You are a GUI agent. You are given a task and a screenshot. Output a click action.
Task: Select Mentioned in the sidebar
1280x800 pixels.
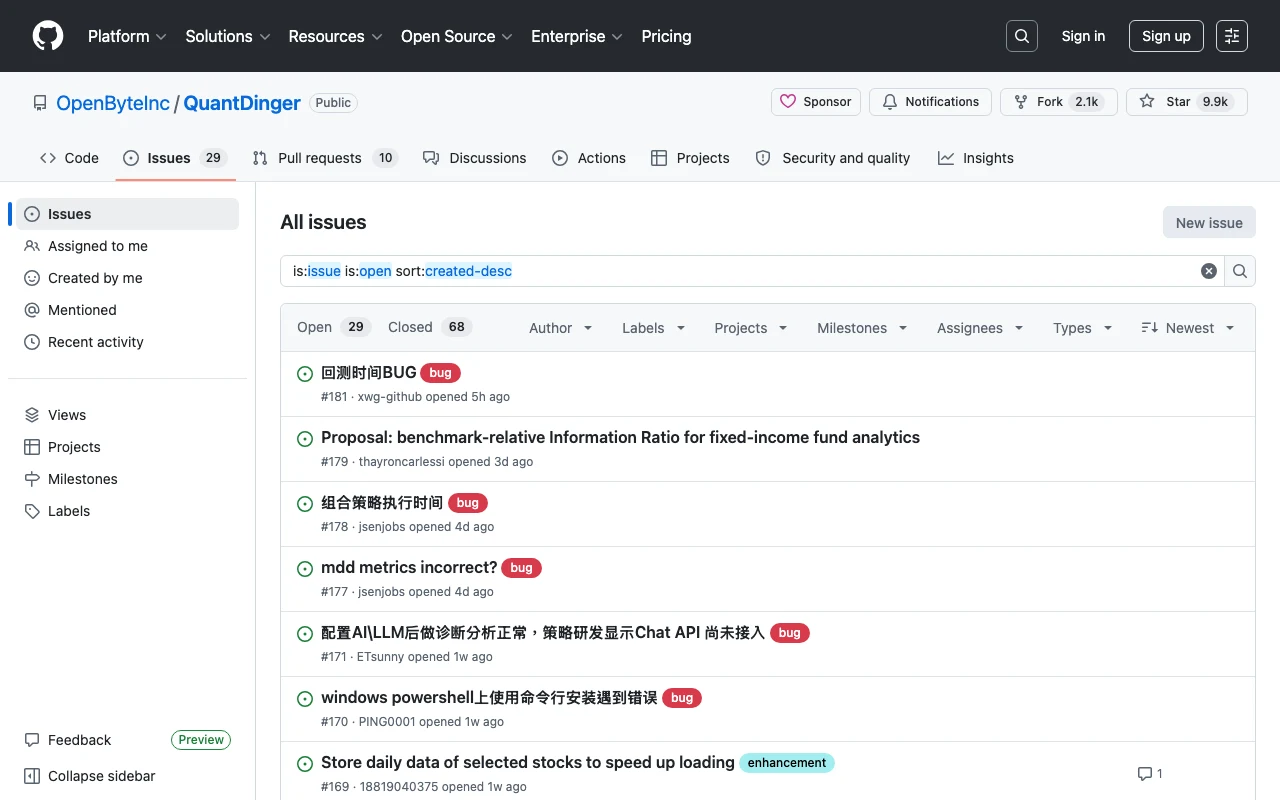(127, 310)
